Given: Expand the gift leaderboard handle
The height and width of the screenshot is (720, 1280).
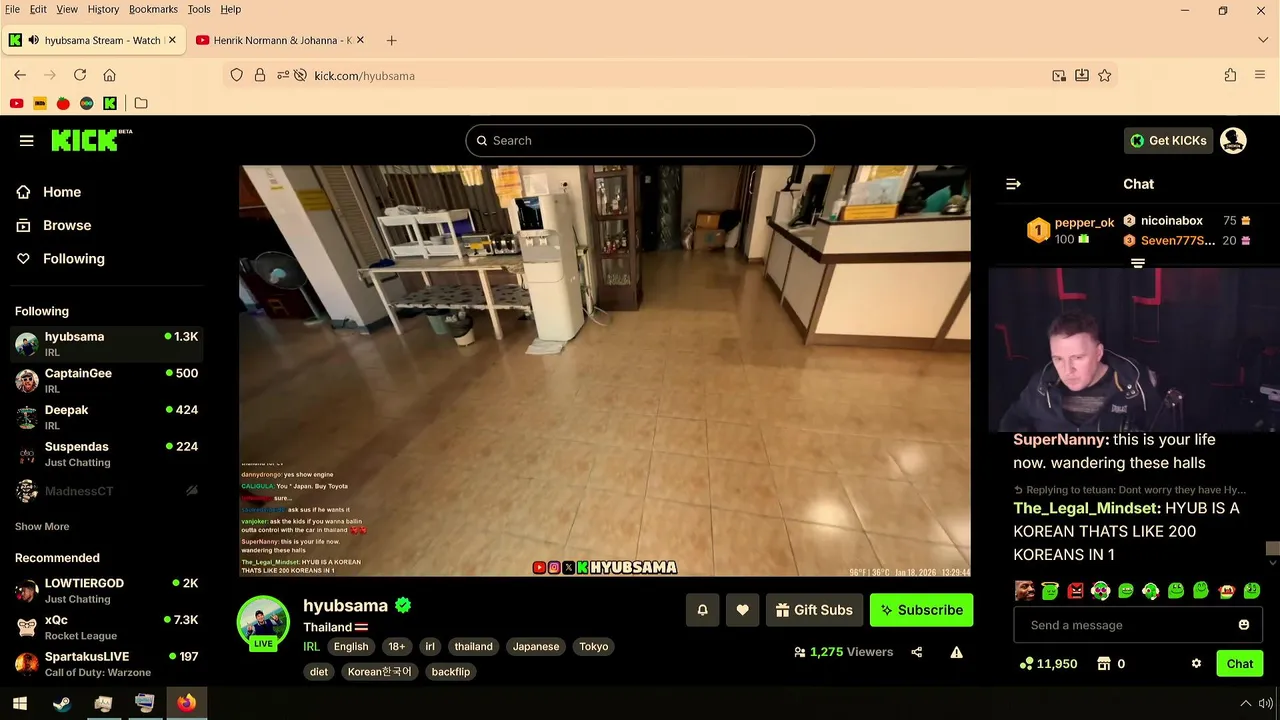Looking at the screenshot, I should (1137, 263).
